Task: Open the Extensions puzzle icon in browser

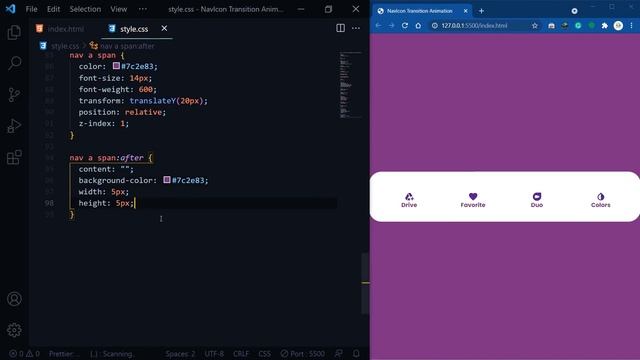Action: tap(605, 26)
